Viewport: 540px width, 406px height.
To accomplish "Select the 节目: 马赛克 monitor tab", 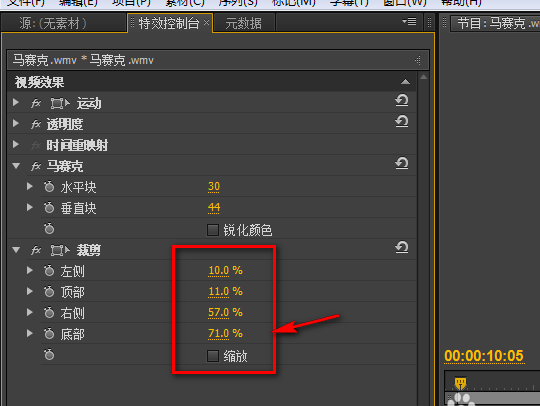I will tap(495, 23).
